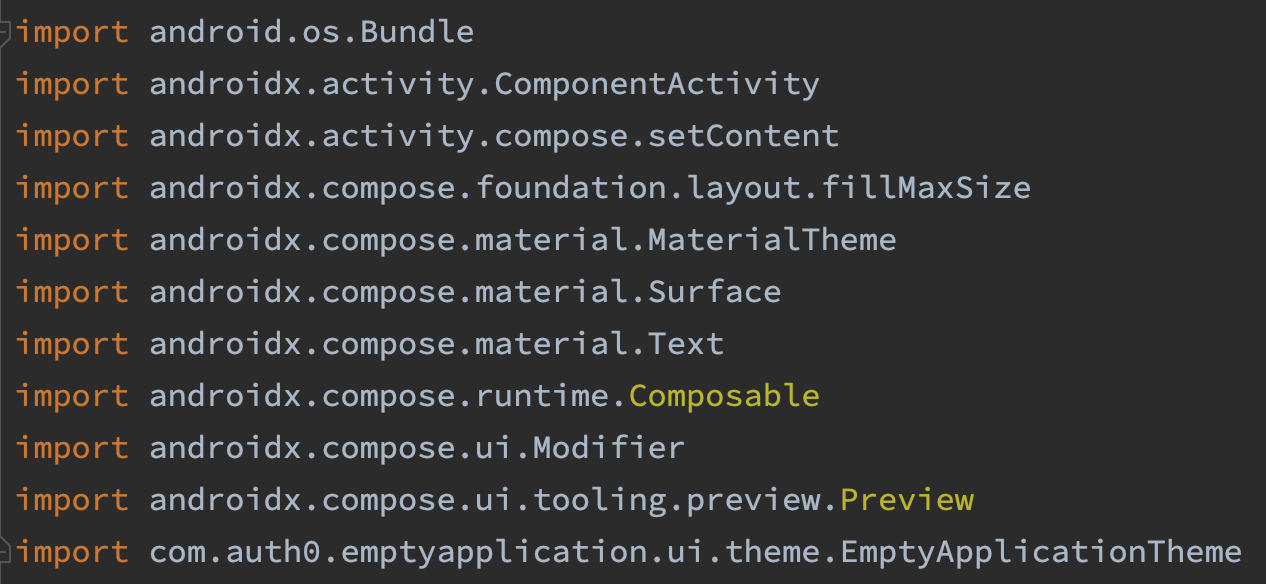Click MaterialTheme in the material import

[772, 240]
